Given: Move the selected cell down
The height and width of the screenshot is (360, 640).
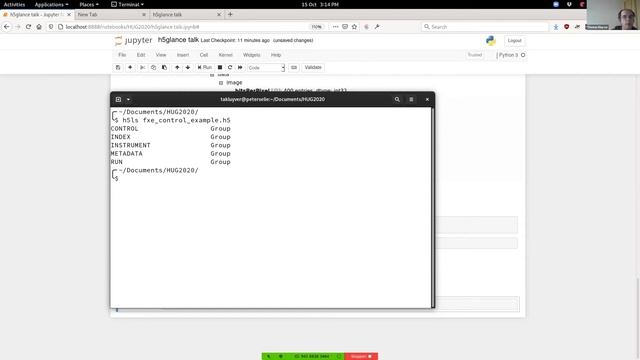Looking at the screenshot, I should pos(188,67).
